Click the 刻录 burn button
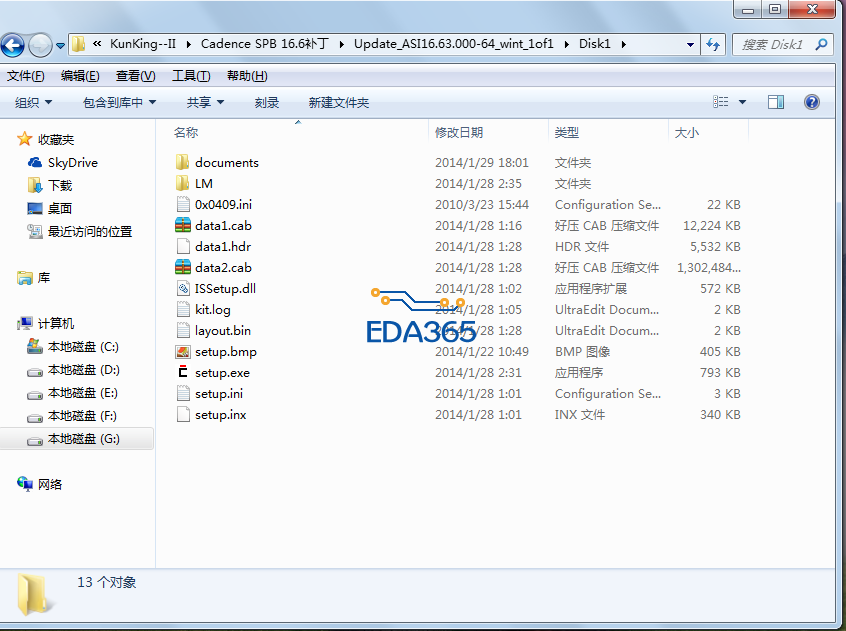Viewport: 846px width, 631px height. (267, 102)
